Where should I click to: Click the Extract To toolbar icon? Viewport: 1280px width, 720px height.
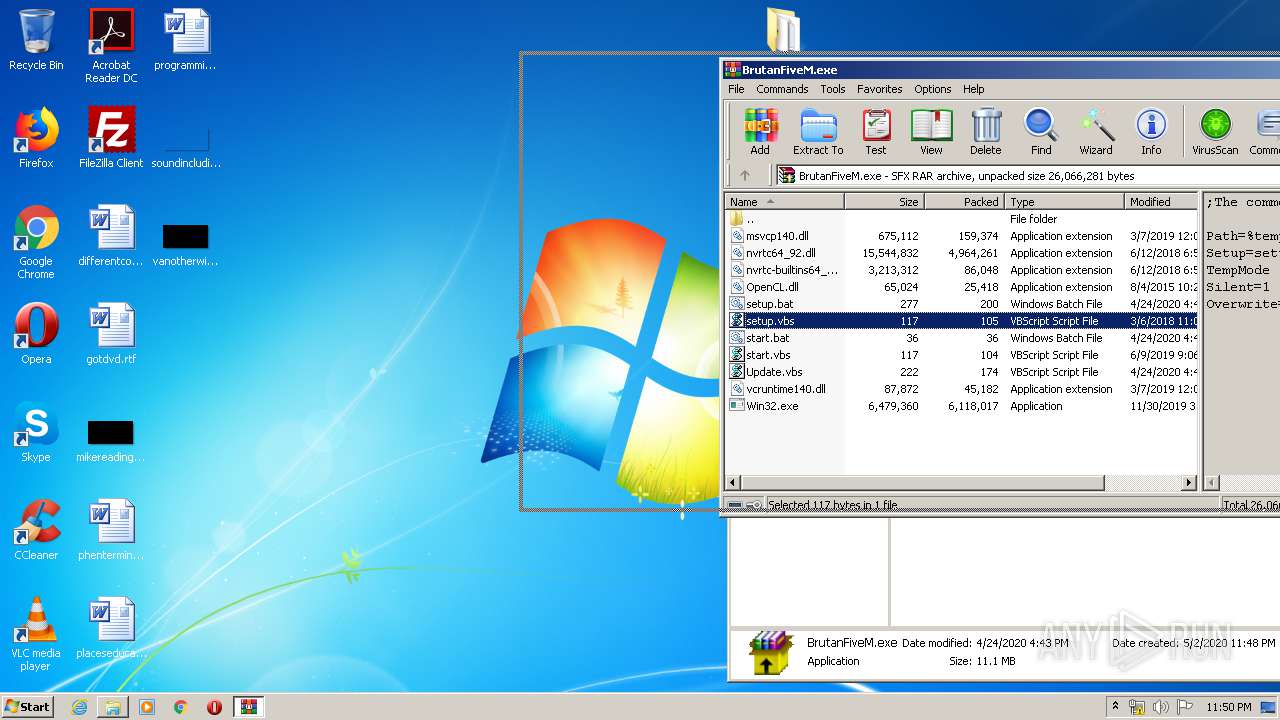coord(818,132)
